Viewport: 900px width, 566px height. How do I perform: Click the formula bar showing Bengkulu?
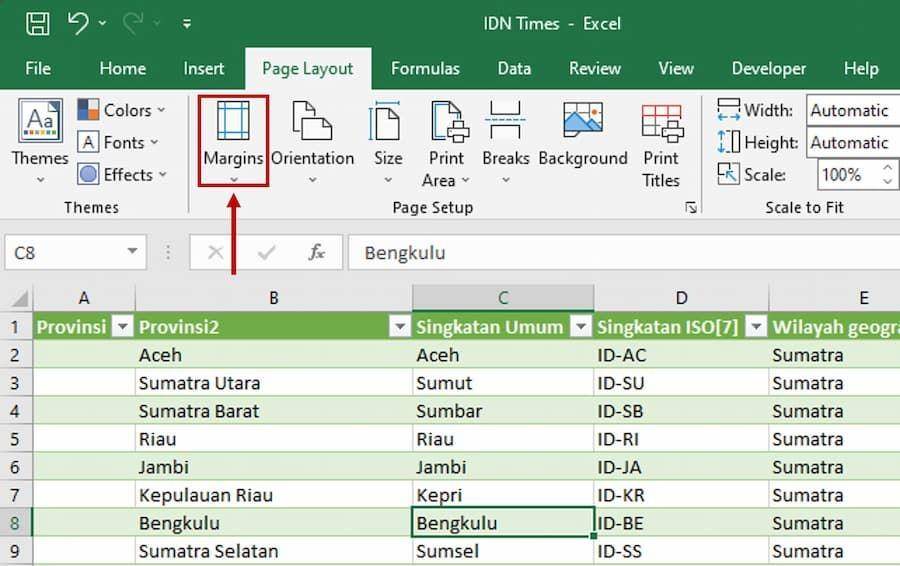coord(624,252)
